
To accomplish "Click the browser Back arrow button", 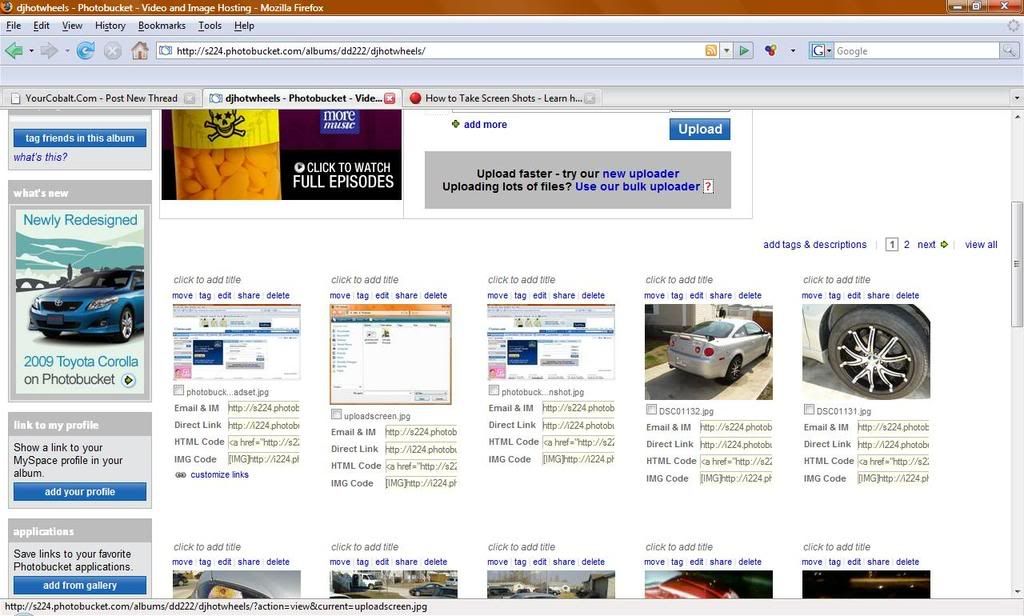I will pyautogui.click(x=13, y=50).
